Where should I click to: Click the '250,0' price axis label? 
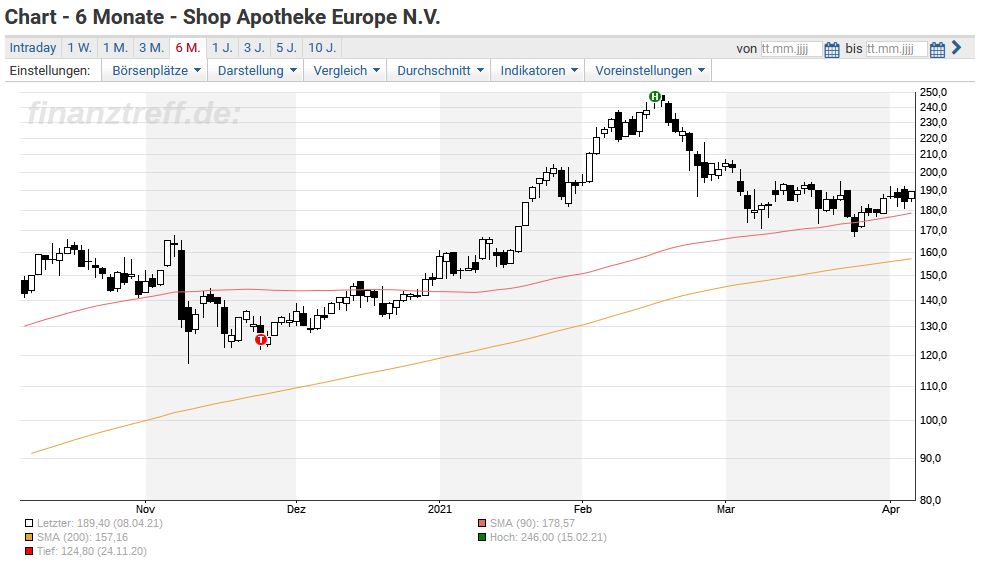(x=933, y=92)
